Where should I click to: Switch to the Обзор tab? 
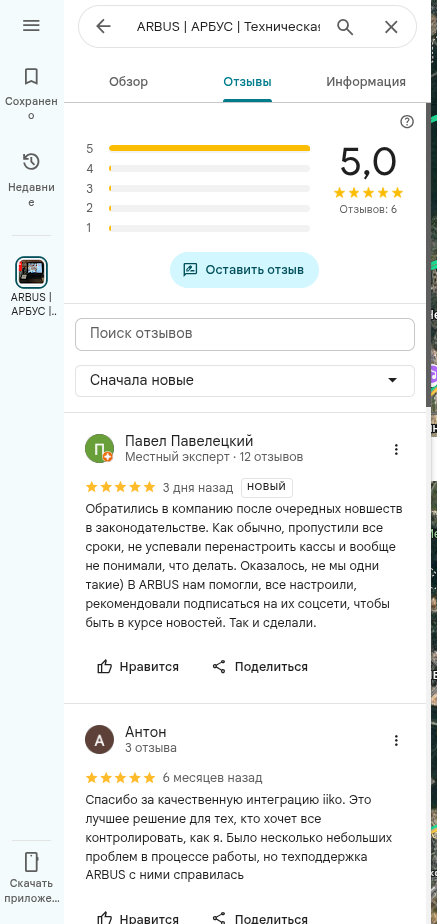(128, 82)
